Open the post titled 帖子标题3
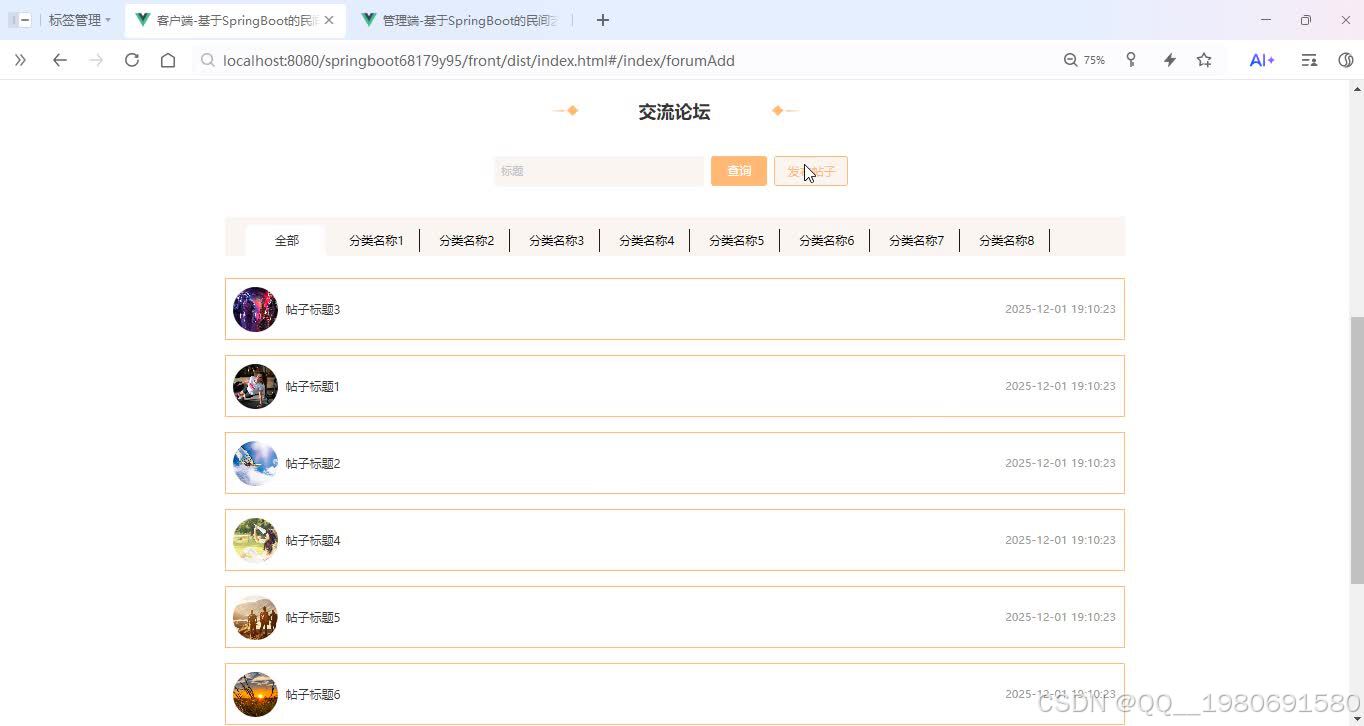Screen dimensions: 1364x726 click(675, 309)
